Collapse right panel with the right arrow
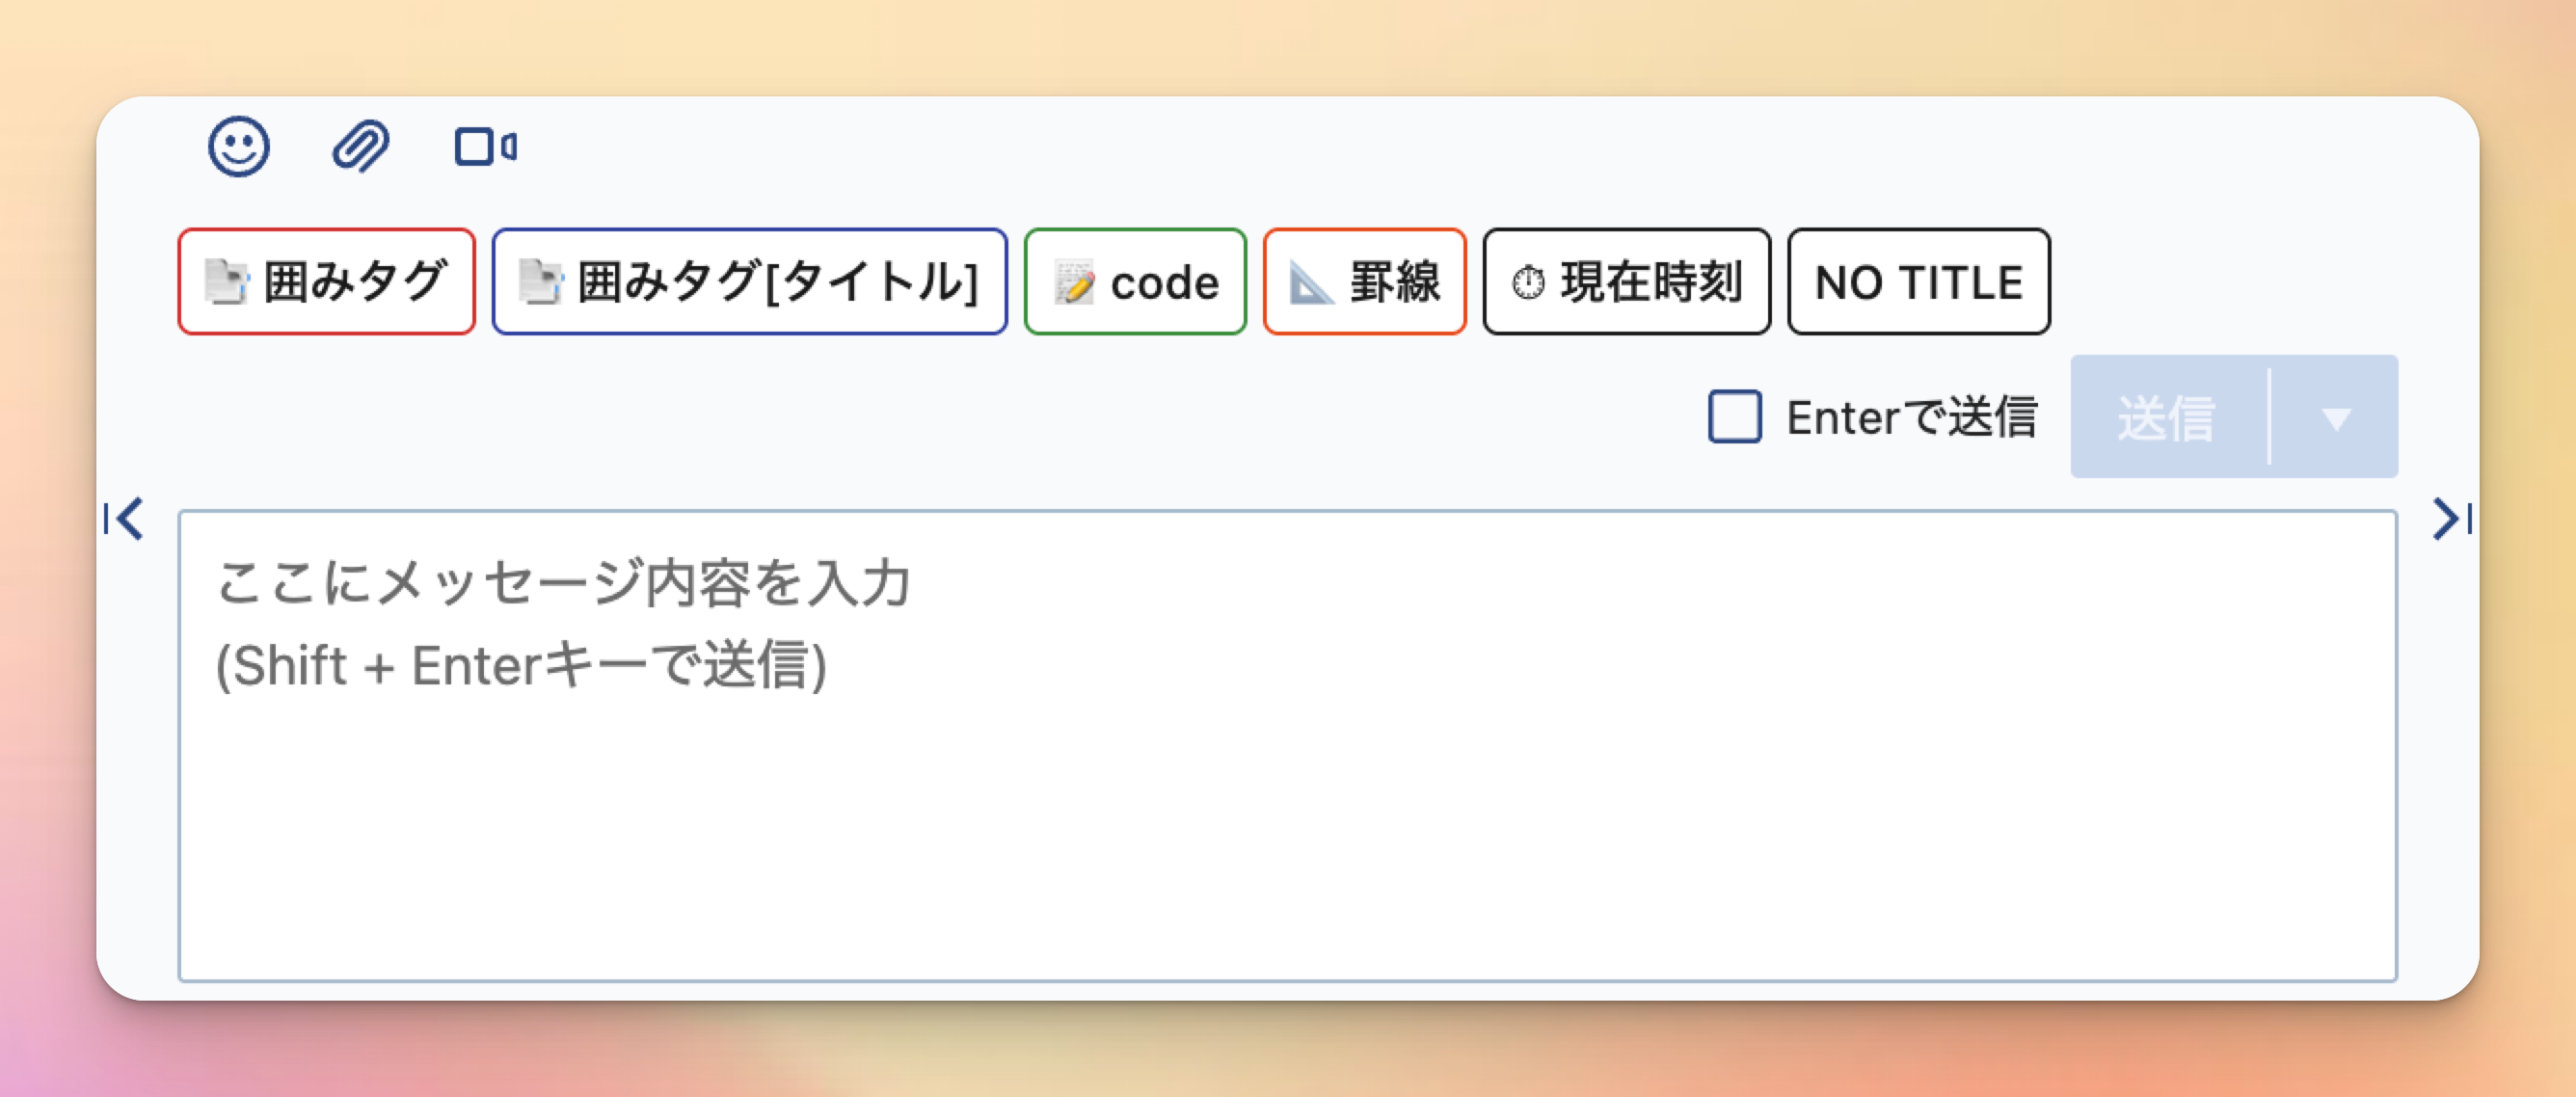This screenshot has width=2576, height=1097. click(x=2452, y=519)
